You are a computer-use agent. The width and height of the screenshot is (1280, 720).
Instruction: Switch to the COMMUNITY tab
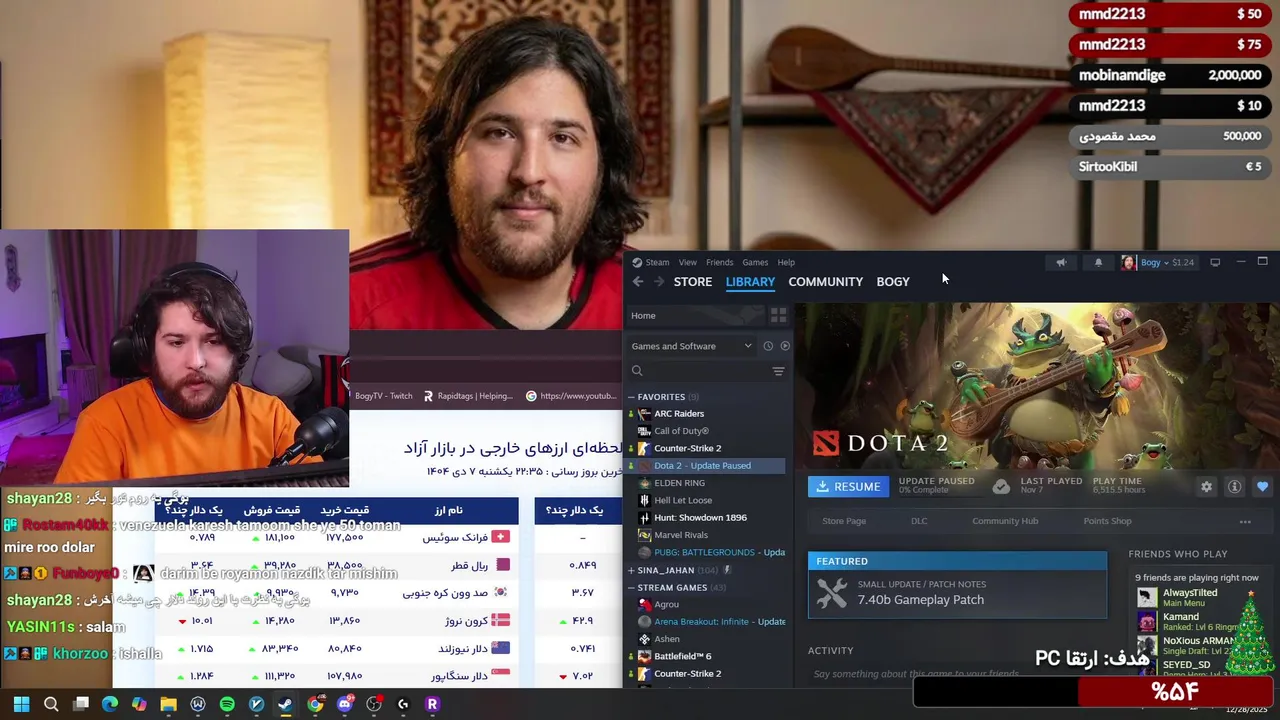[x=825, y=282]
